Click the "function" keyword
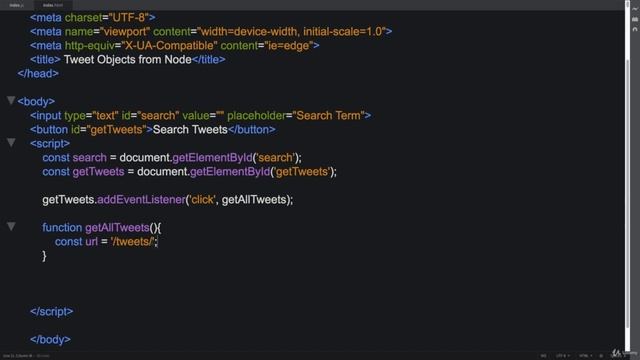Viewport: 640px width, 360px height. click(x=62, y=227)
